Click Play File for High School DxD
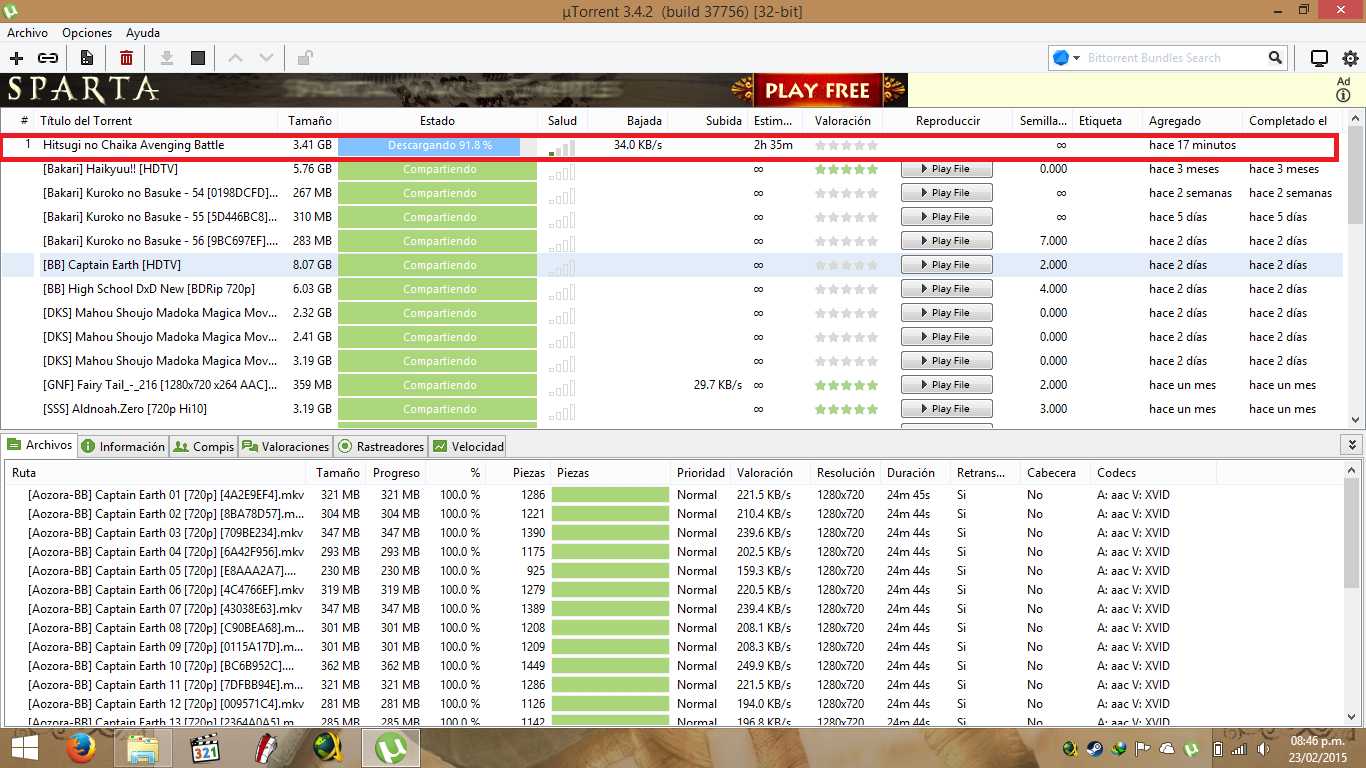1366x768 pixels. [946, 289]
